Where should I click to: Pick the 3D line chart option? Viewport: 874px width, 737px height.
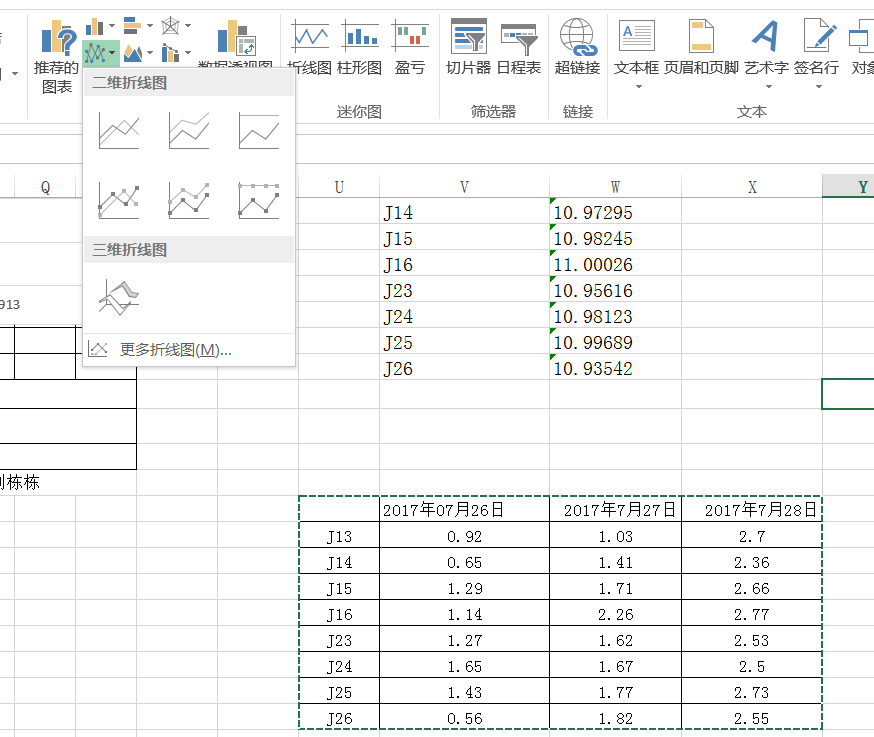(x=119, y=296)
